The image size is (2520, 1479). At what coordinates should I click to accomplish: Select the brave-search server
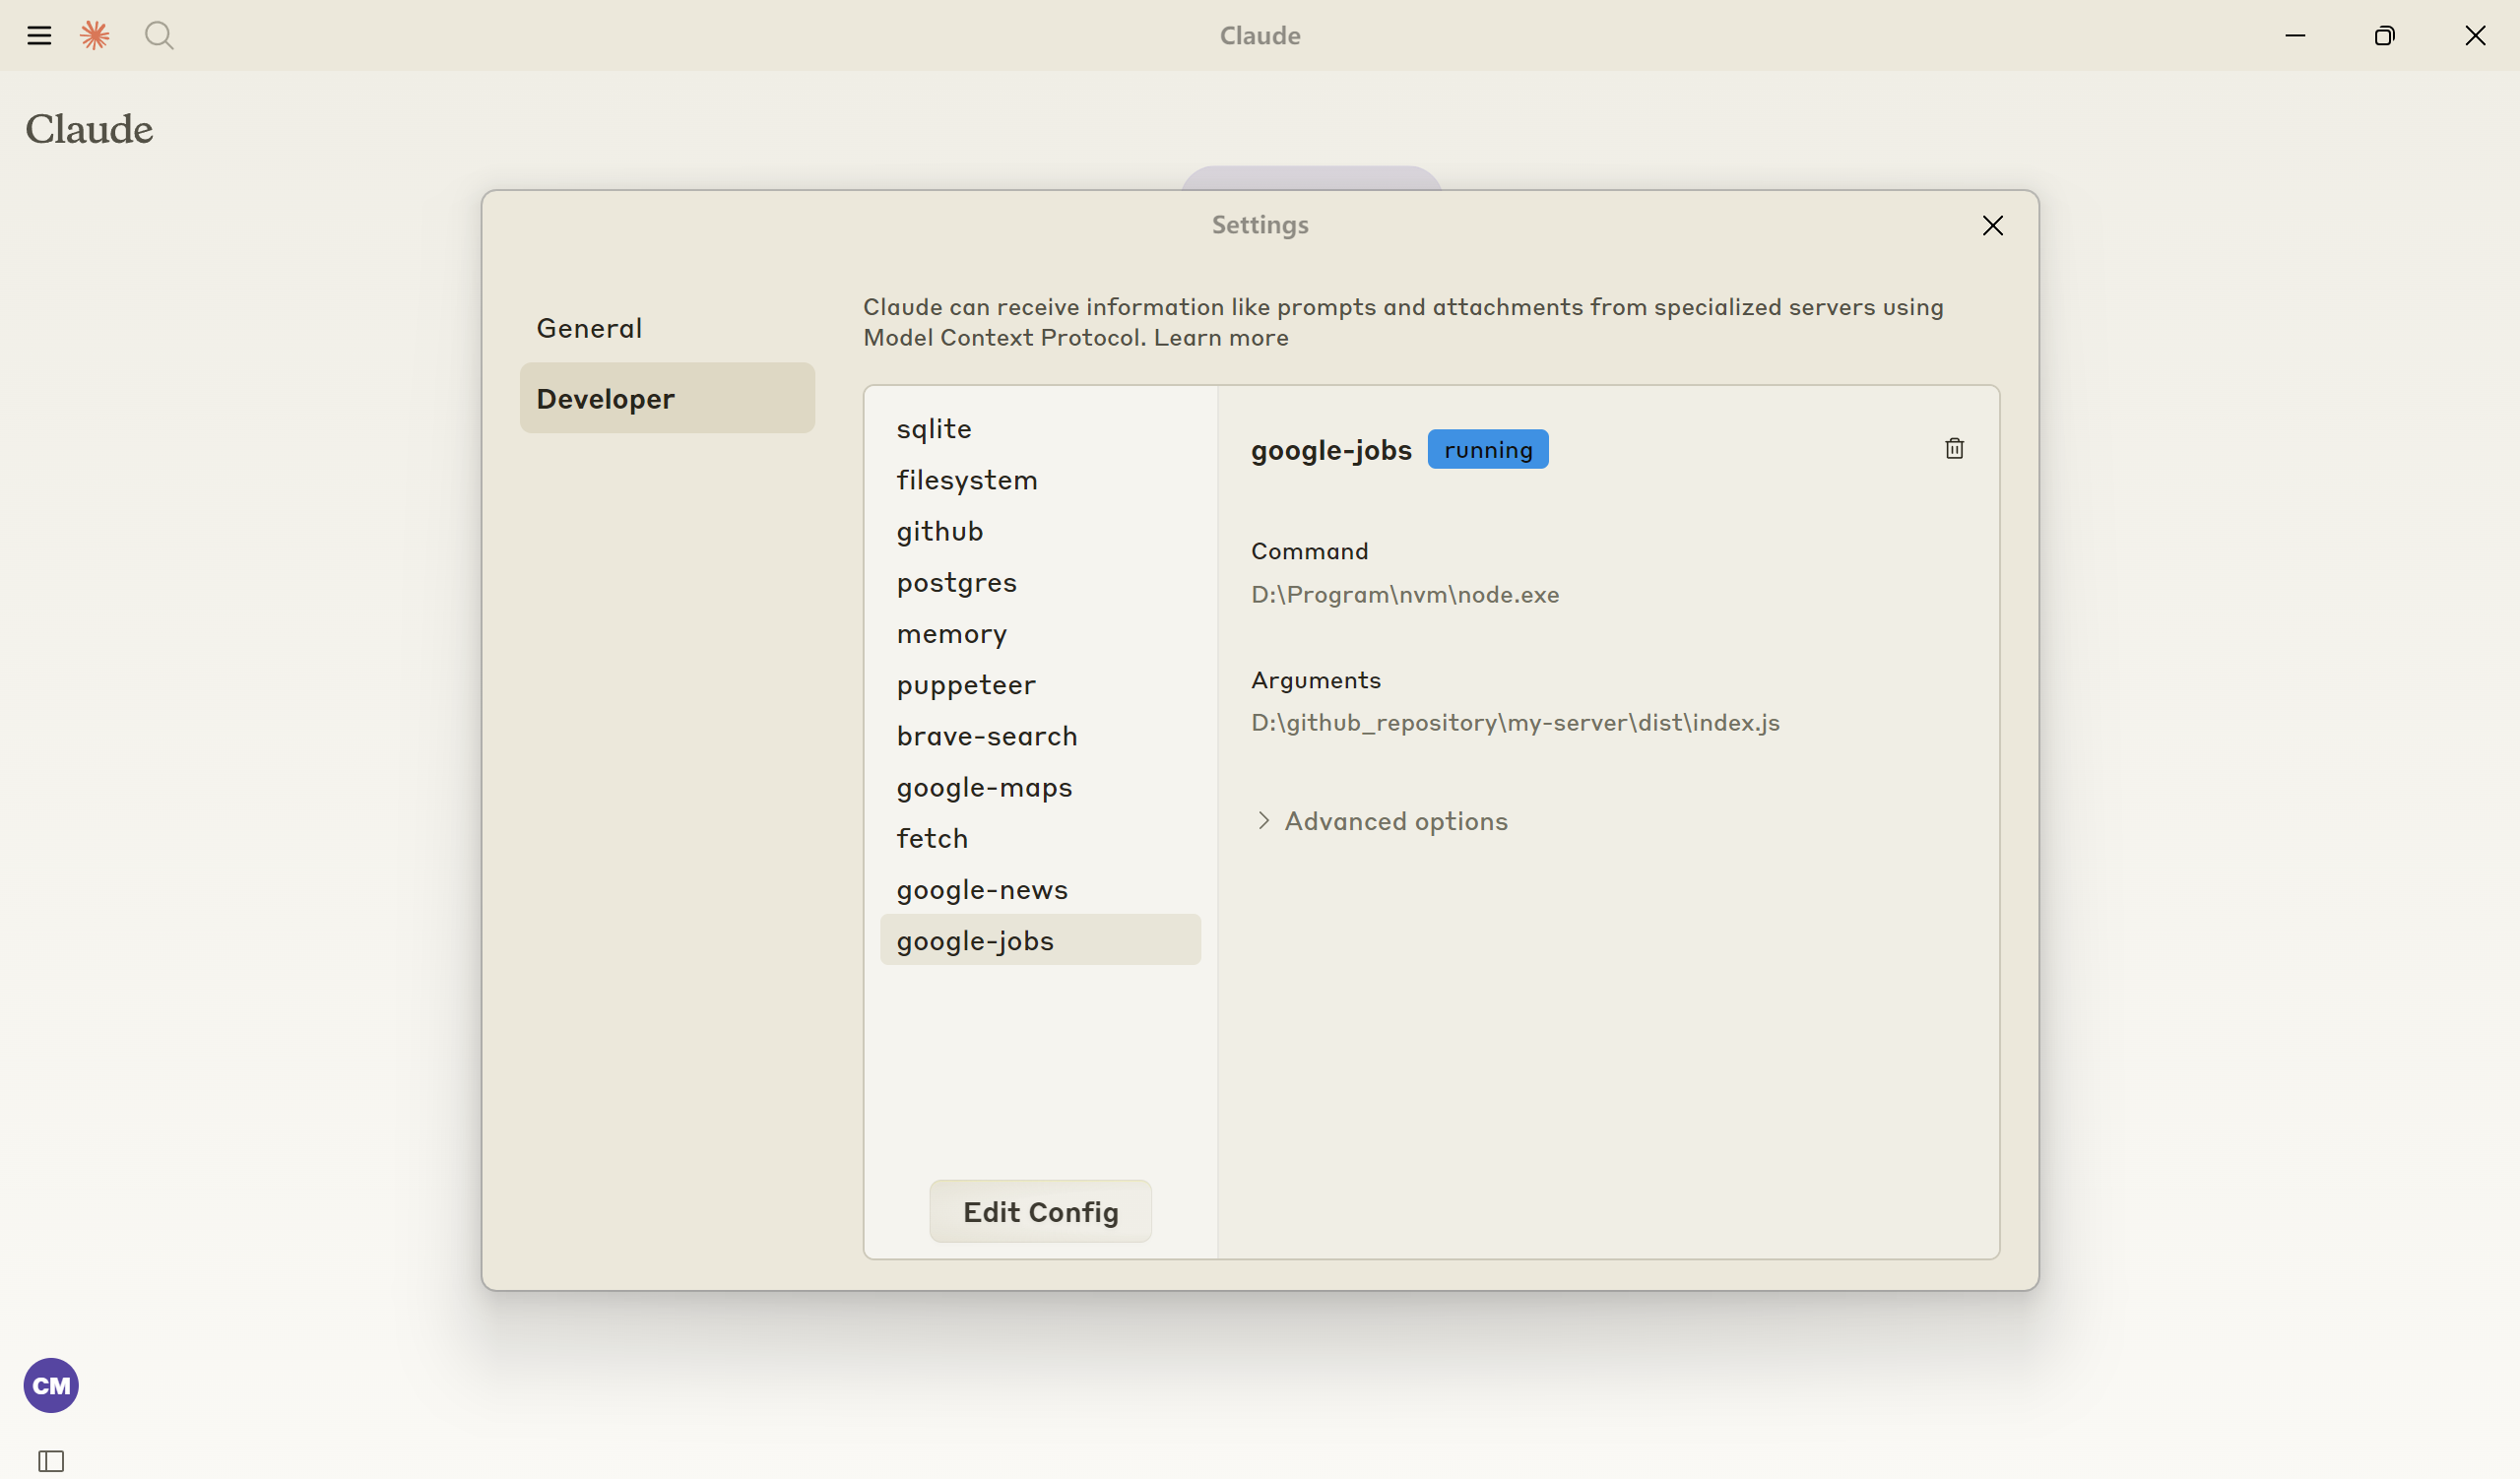[987, 736]
